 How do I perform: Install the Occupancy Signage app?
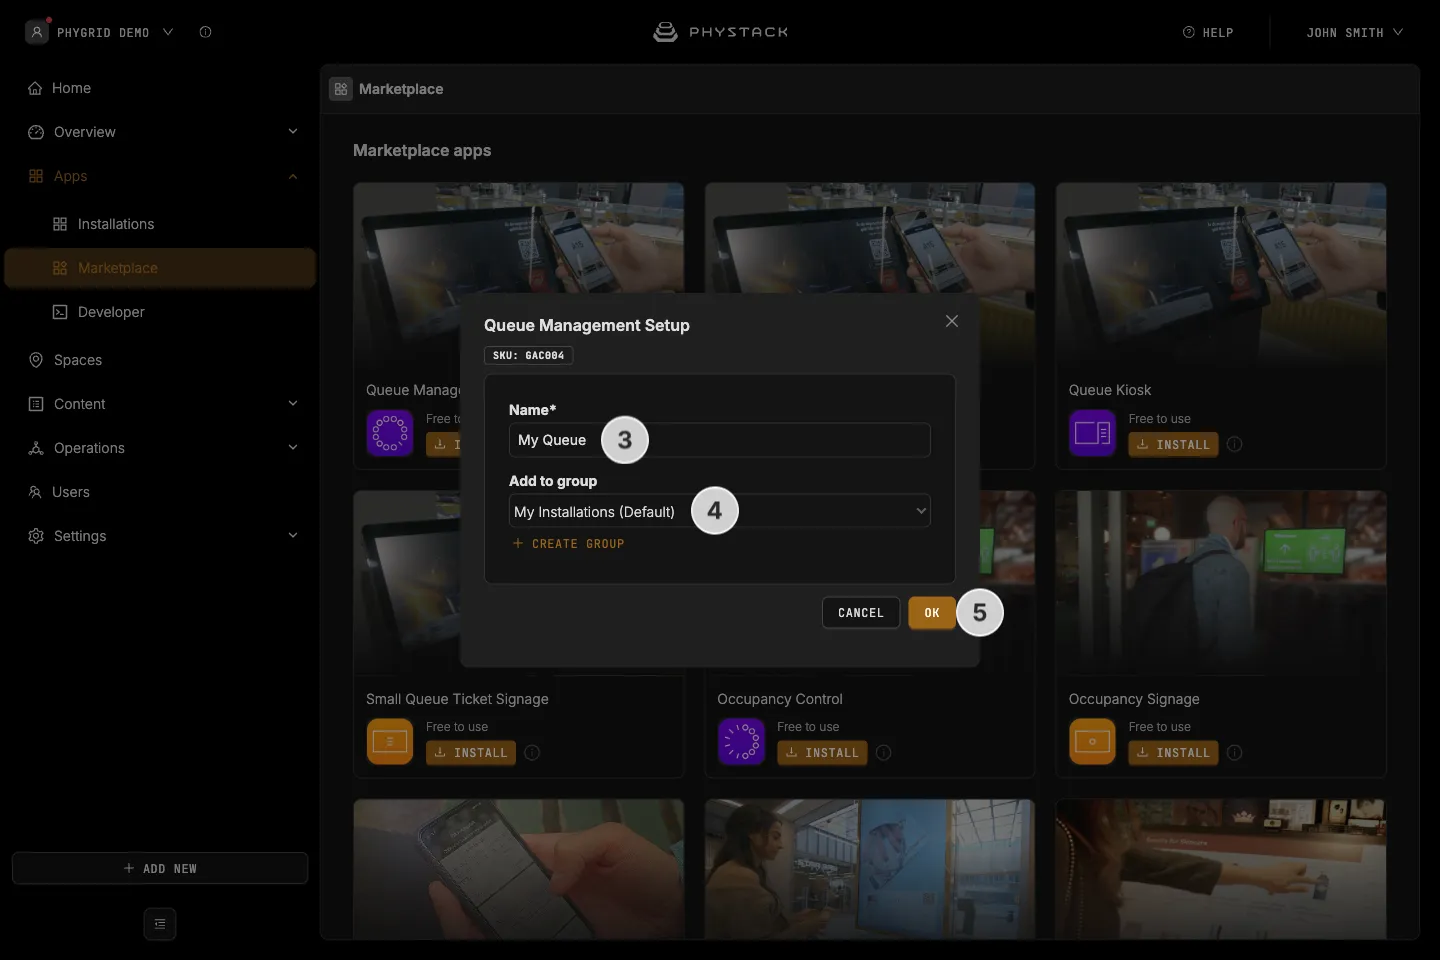pyautogui.click(x=1173, y=753)
